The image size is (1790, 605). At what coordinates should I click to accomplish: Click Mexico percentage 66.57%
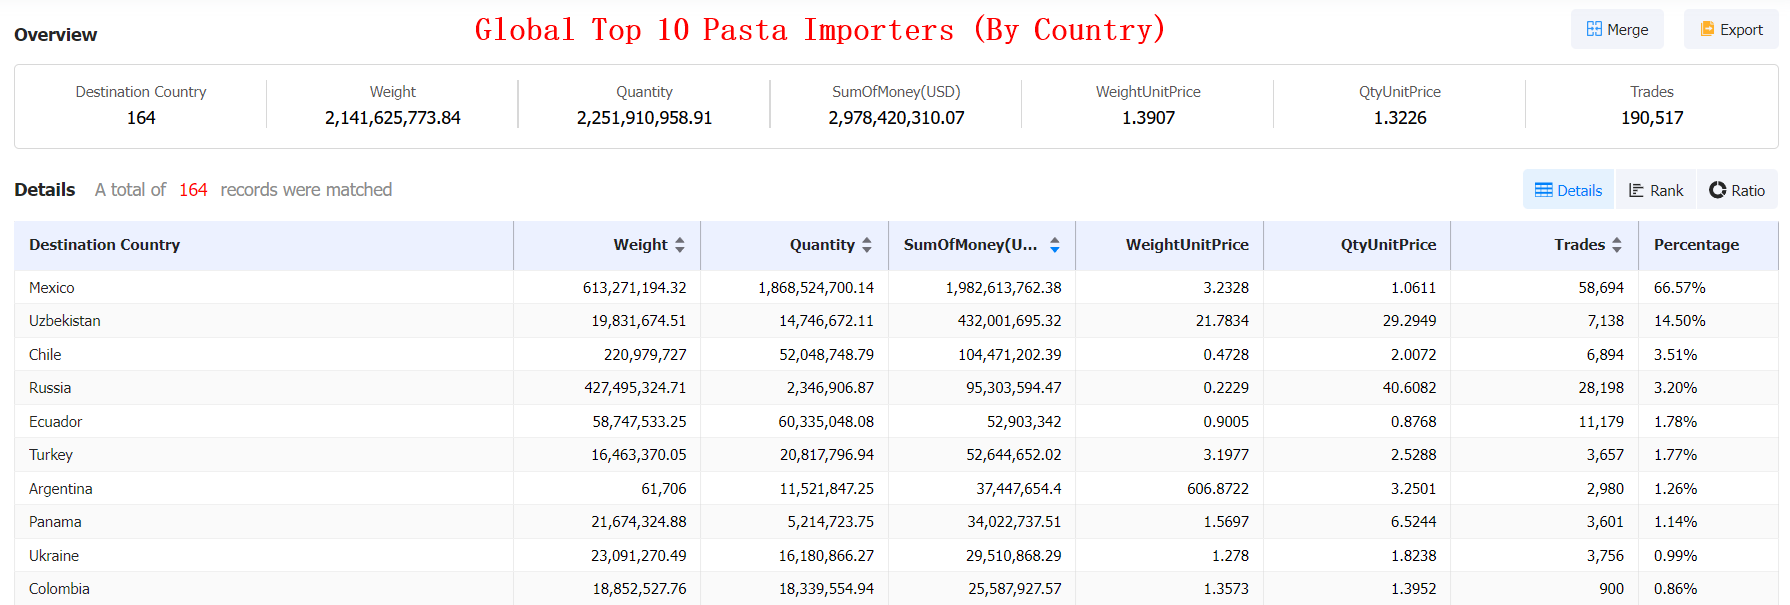click(x=1680, y=288)
